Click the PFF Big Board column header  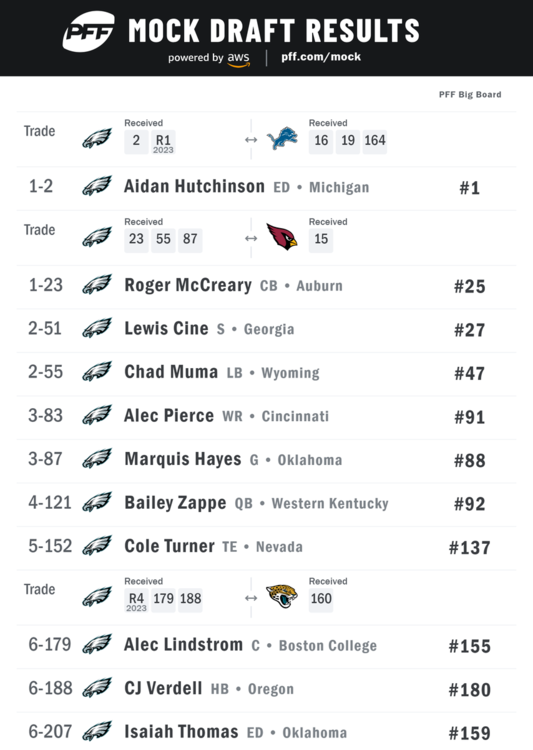pos(470,95)
